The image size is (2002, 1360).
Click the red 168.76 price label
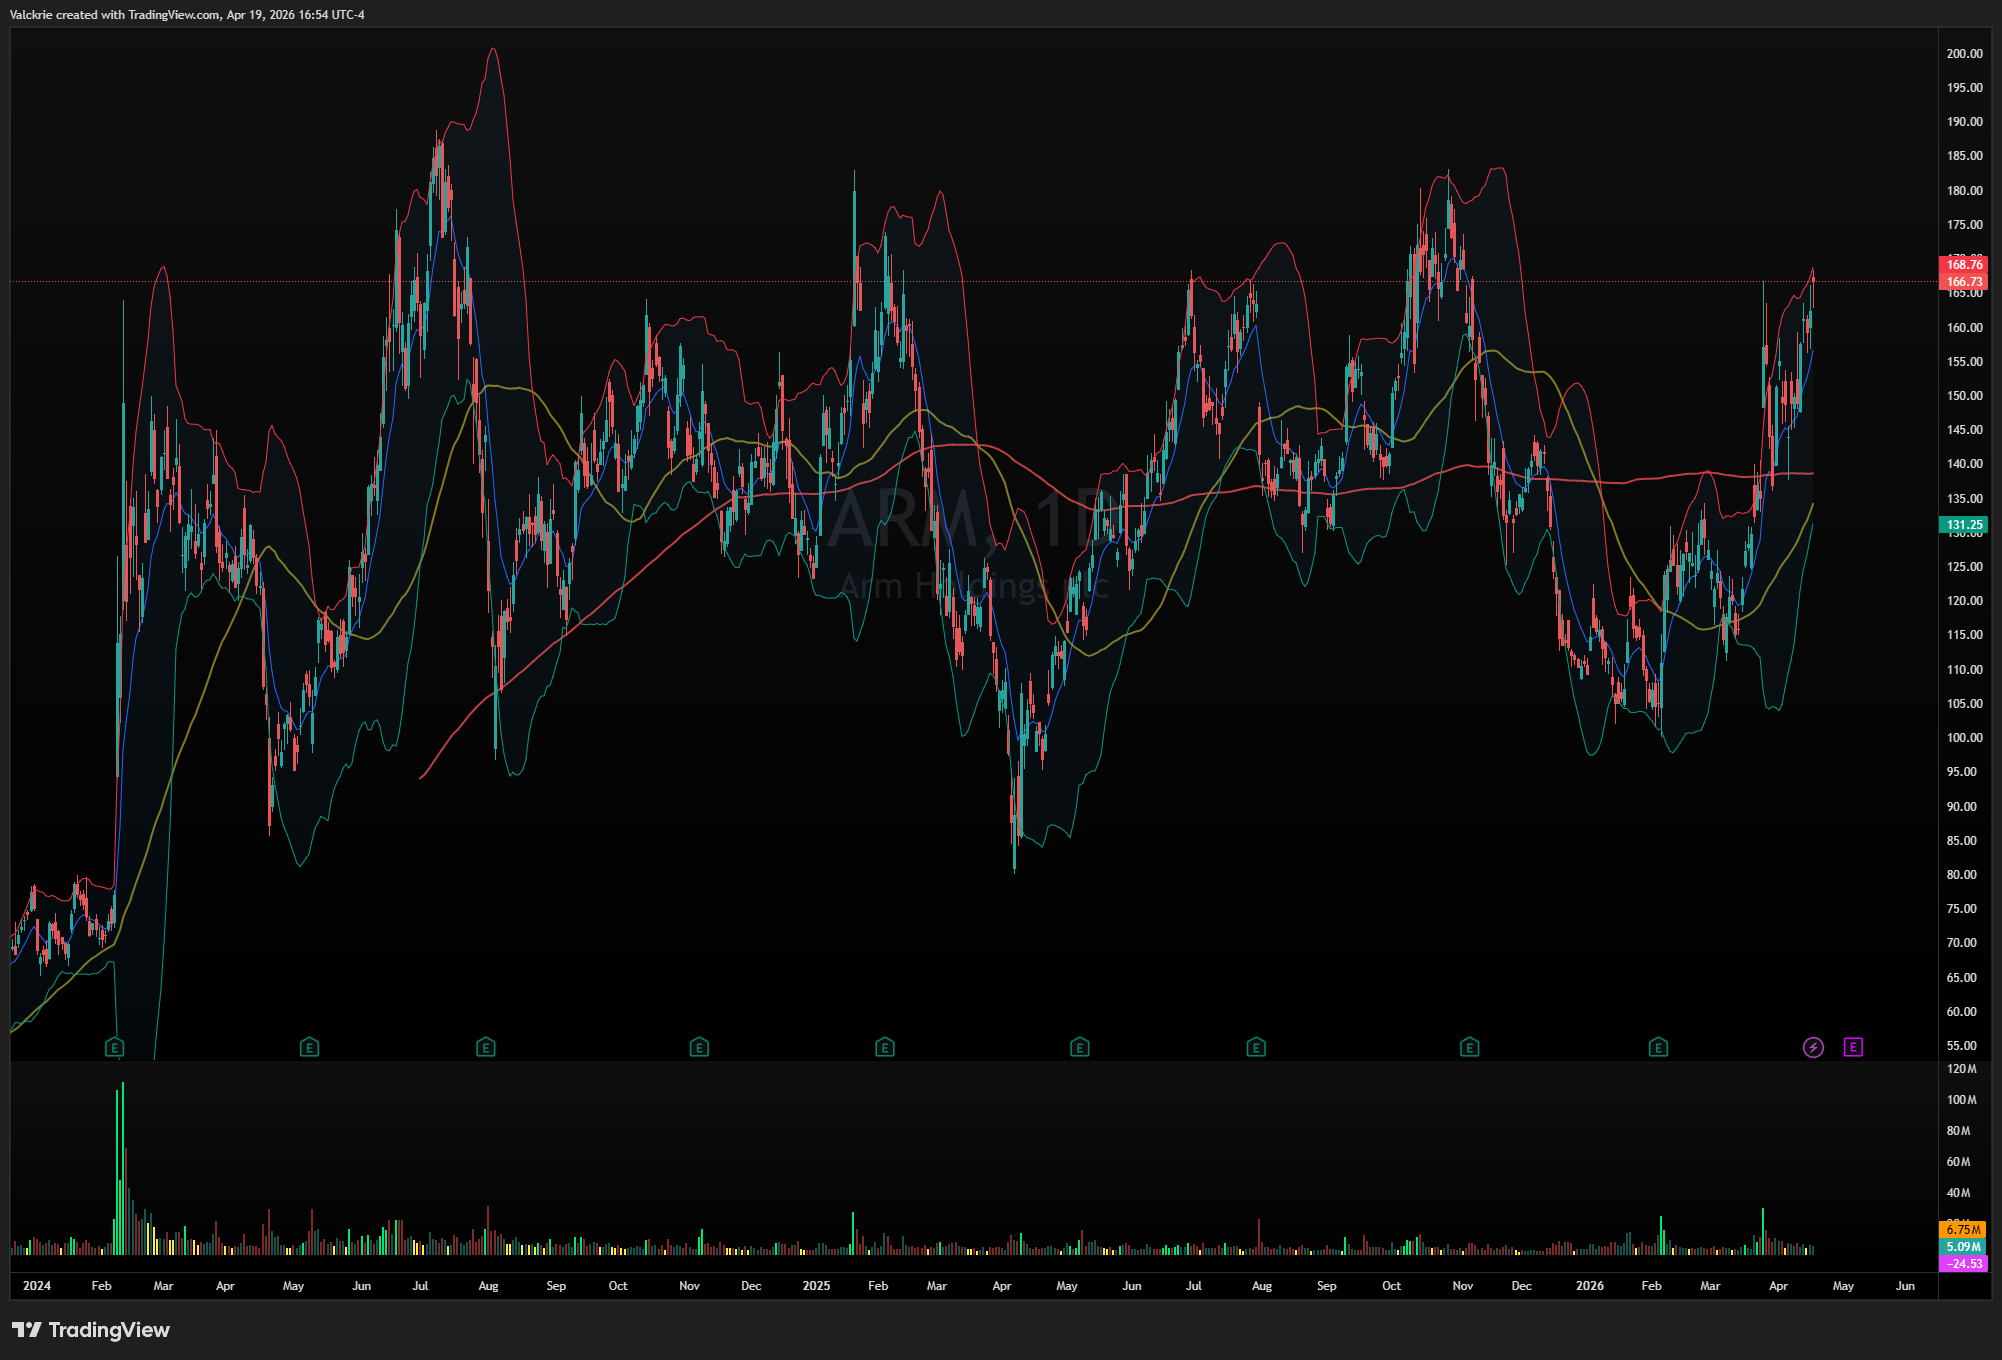tap(1963, 264)
